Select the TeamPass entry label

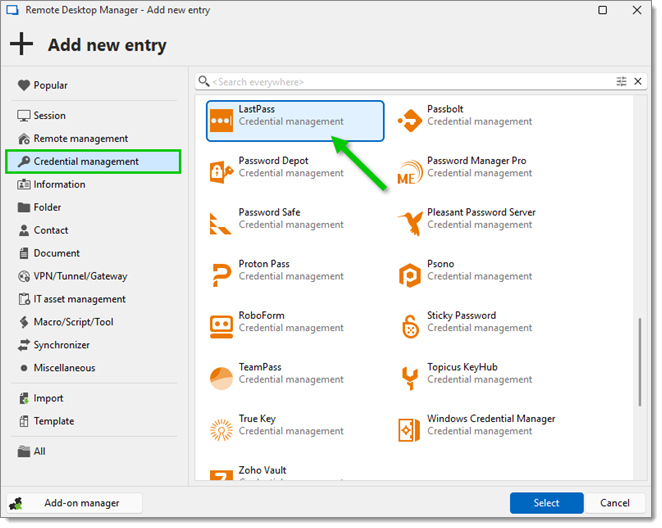pyautogui.click(x=260, y=367)
